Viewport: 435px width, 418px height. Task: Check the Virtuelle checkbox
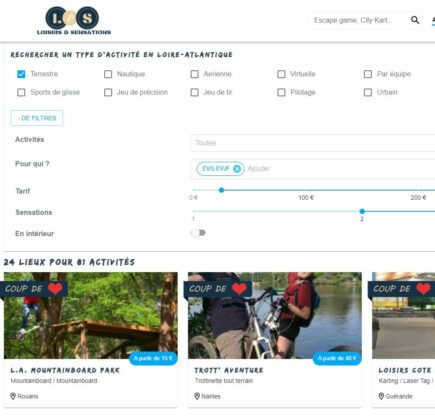click(281, 74)
